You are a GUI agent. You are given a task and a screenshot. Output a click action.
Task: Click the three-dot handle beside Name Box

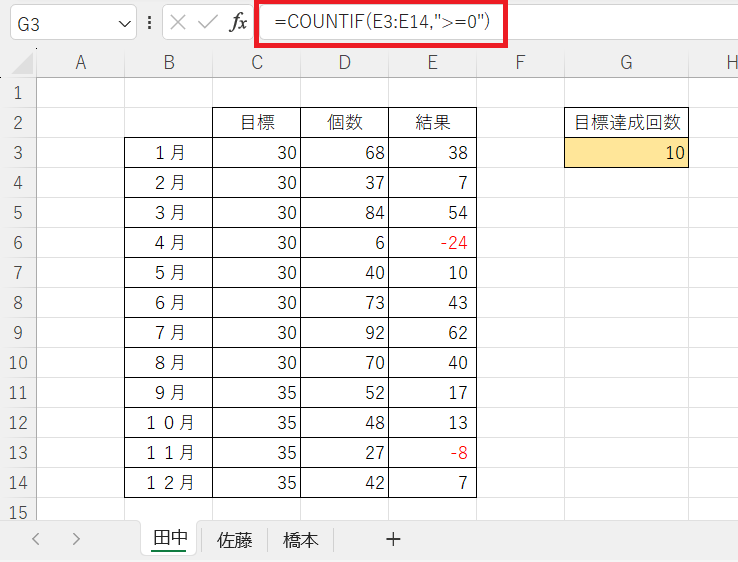(x=150, y=22)
